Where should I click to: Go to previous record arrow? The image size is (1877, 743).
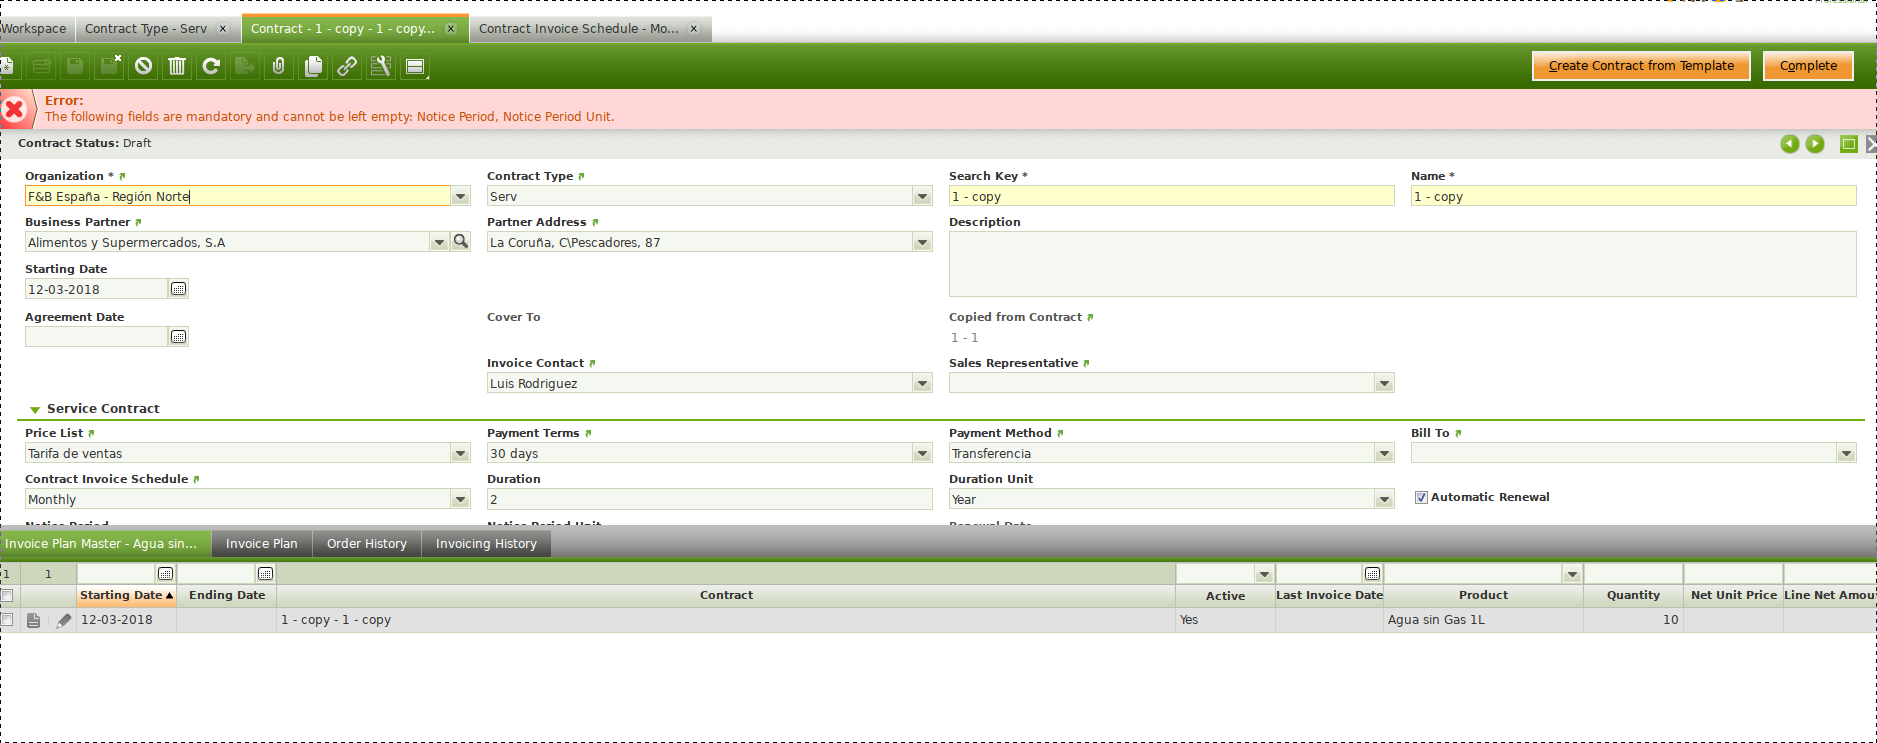click(1790, 144)
